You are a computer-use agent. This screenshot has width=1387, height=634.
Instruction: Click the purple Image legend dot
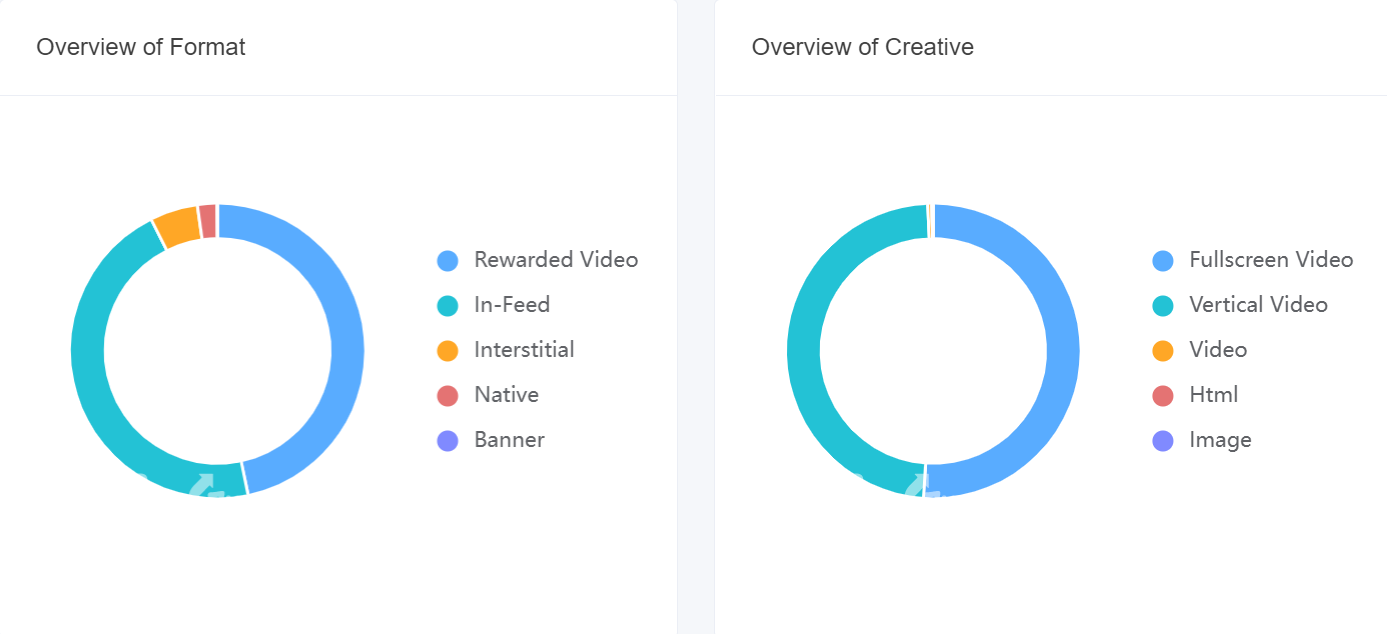click(1163, 440)
